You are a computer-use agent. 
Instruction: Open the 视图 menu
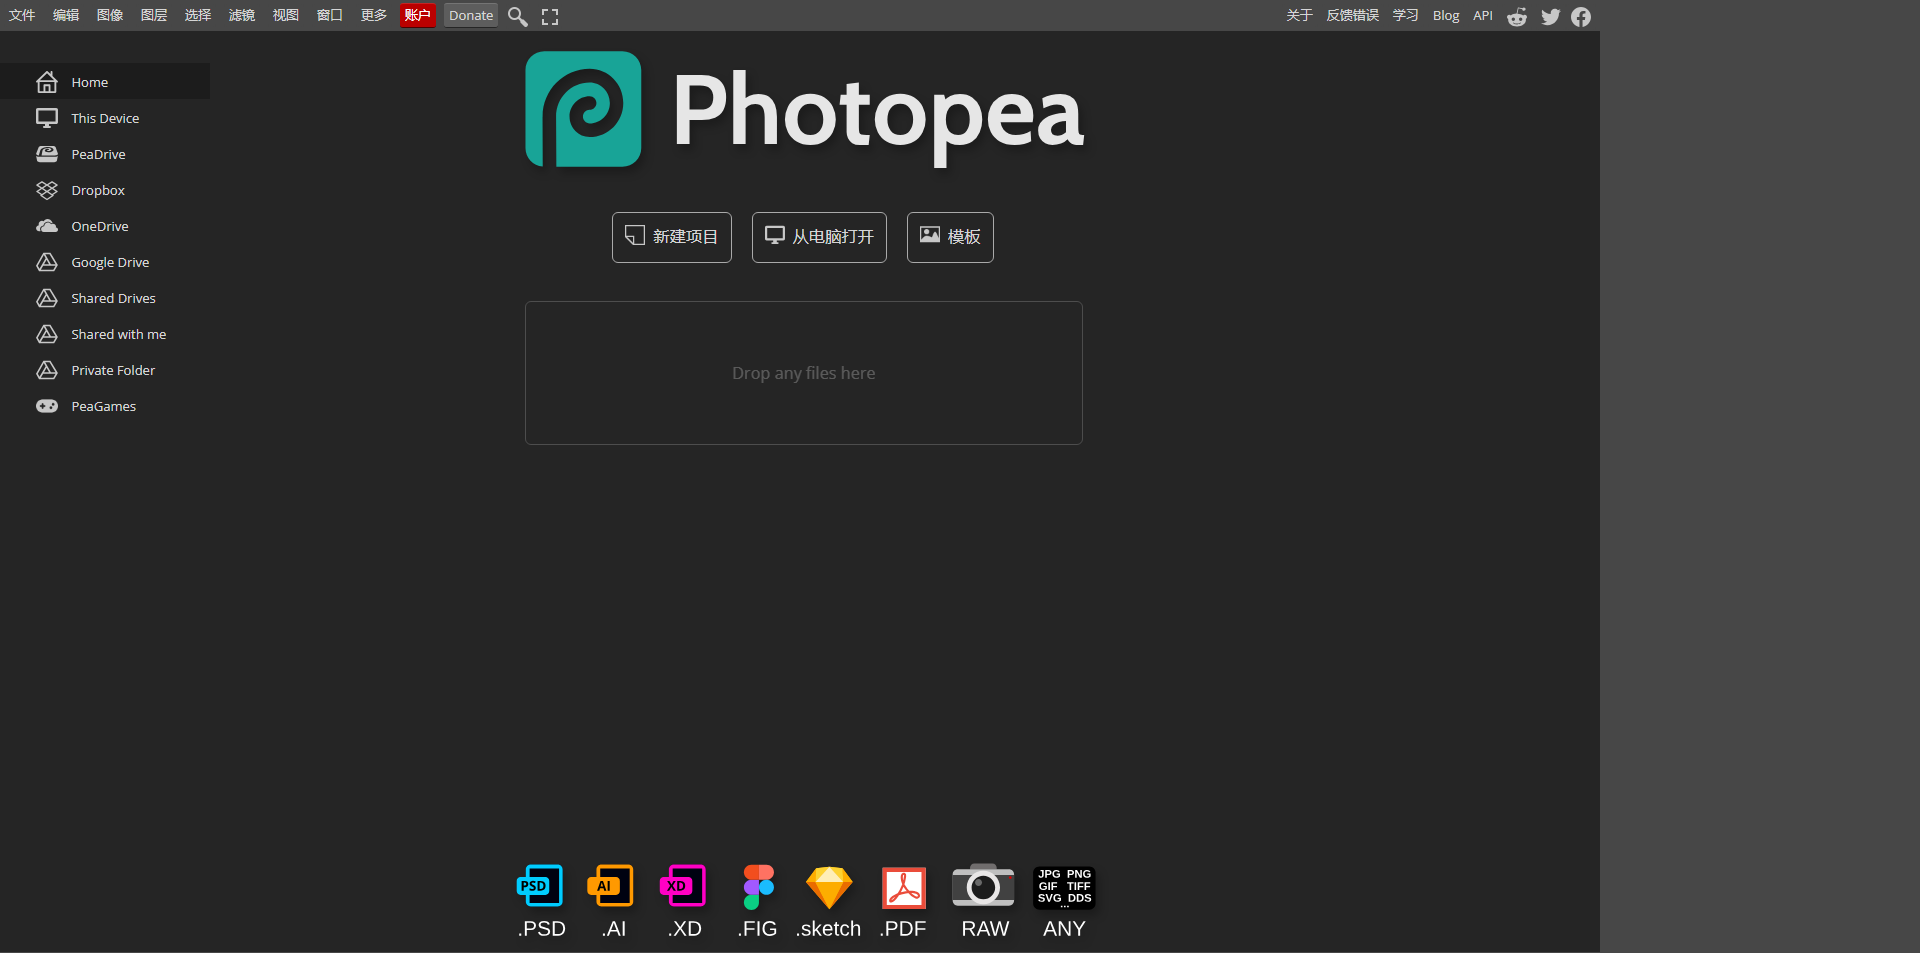pos(286,15)
